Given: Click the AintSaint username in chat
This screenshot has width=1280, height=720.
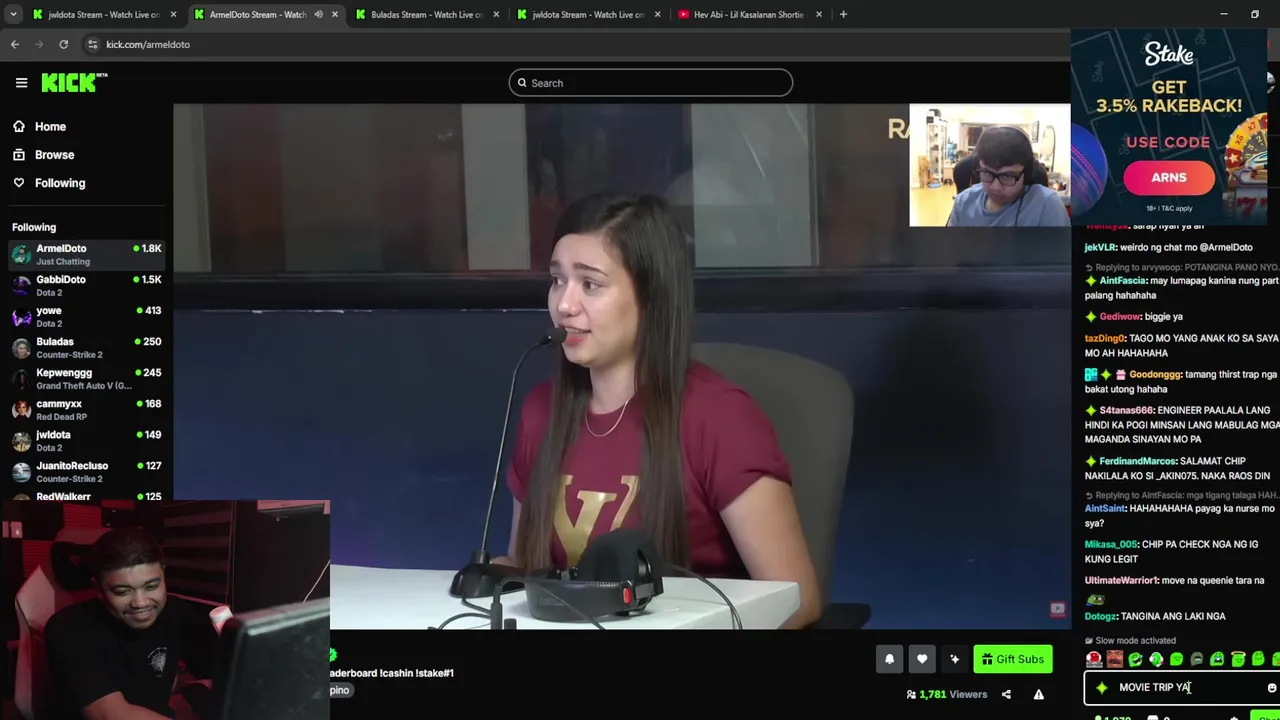Looking at the screenshot, I should pyautogui.click(x=1106, y=508).
